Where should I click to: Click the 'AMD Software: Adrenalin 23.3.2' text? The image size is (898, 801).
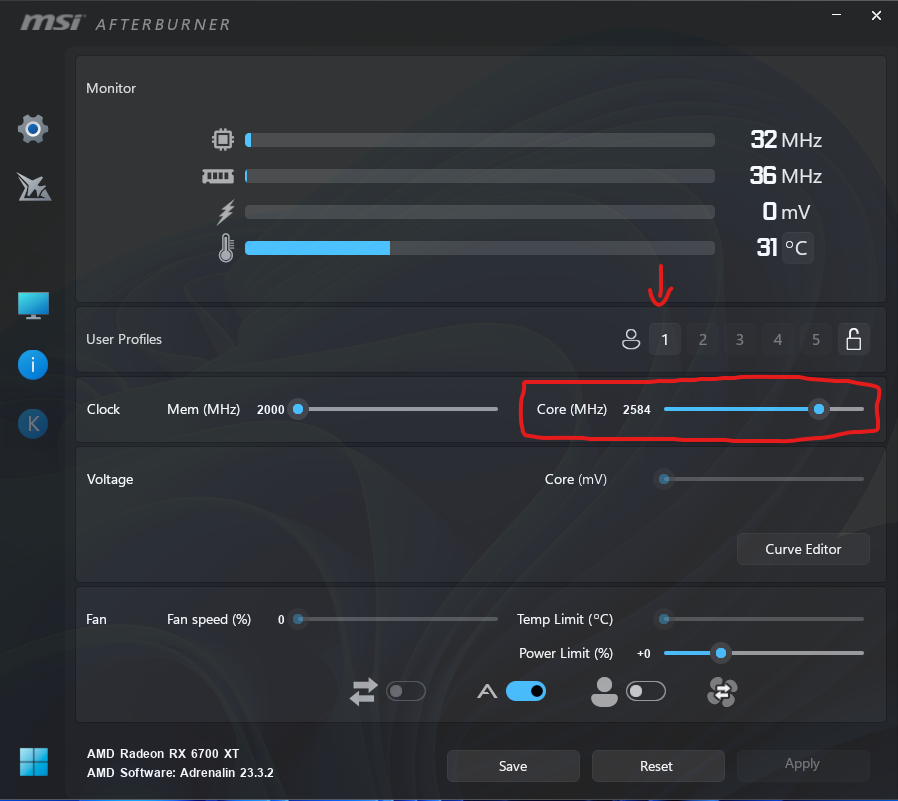click(180, 772)
